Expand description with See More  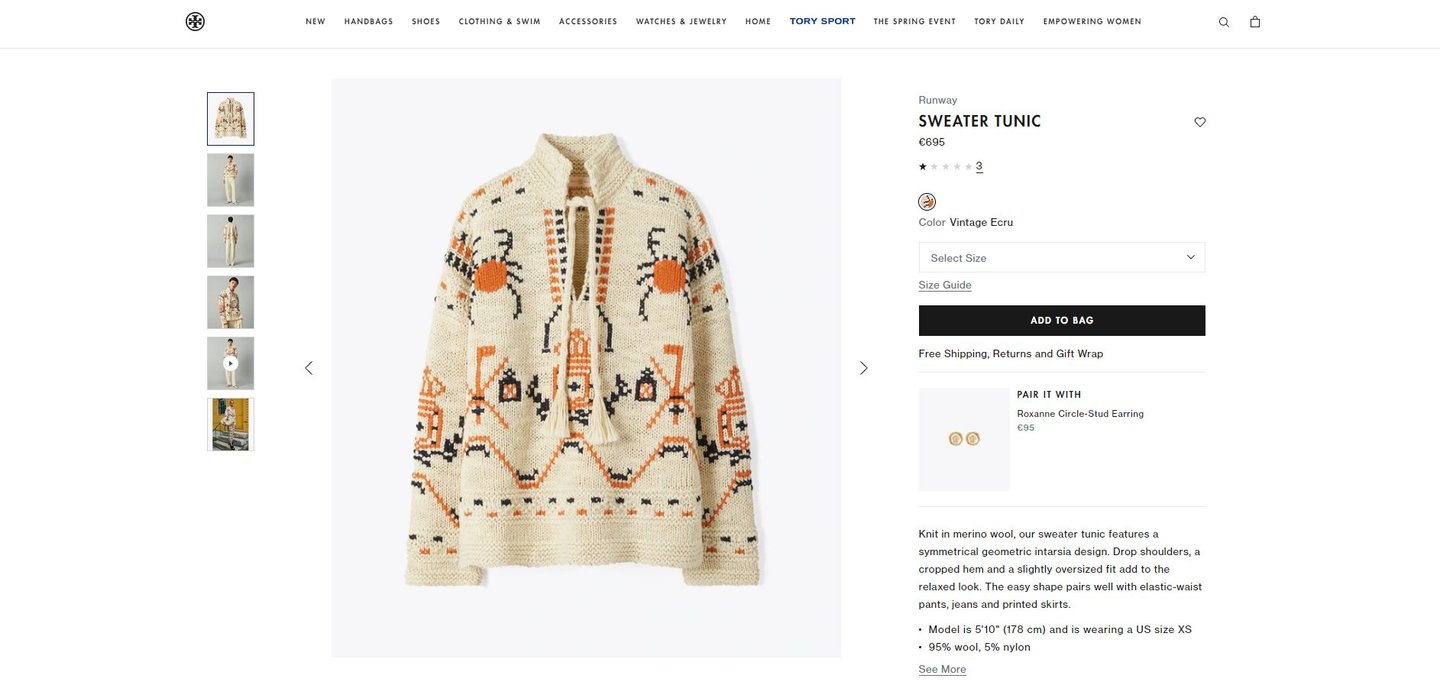(x=942, y=669)
